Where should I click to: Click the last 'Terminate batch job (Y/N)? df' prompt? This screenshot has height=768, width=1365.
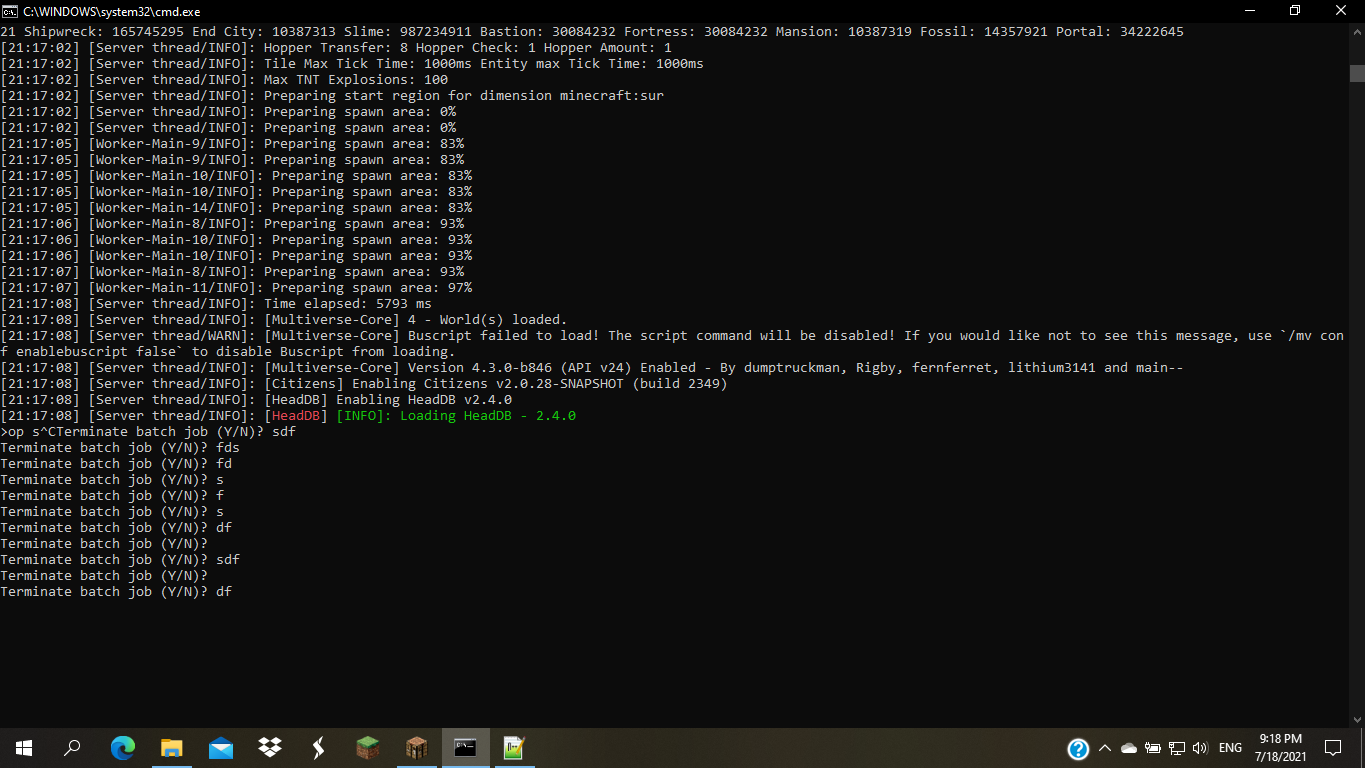116,591
